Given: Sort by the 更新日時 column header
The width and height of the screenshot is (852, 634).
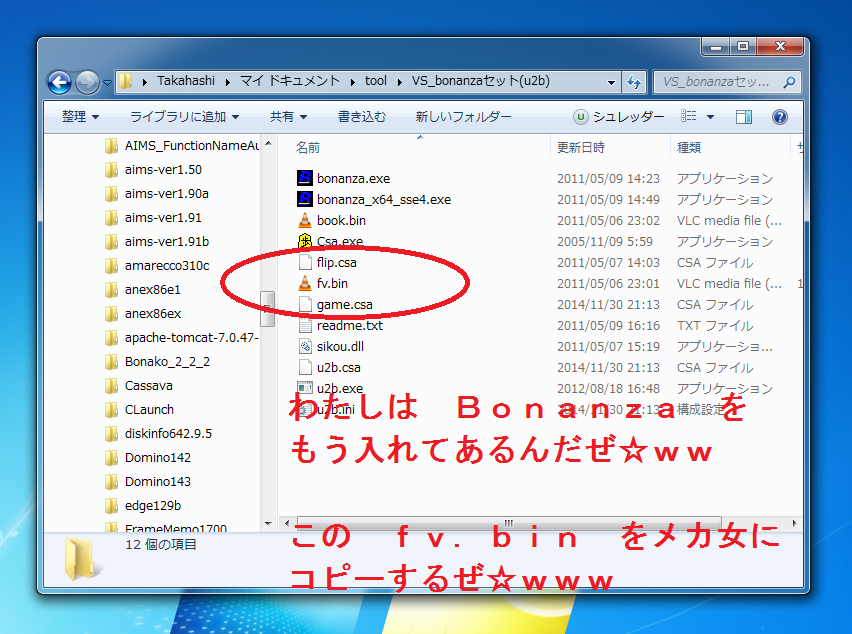Looking at the screenshot, I should (x=581, y=148).
